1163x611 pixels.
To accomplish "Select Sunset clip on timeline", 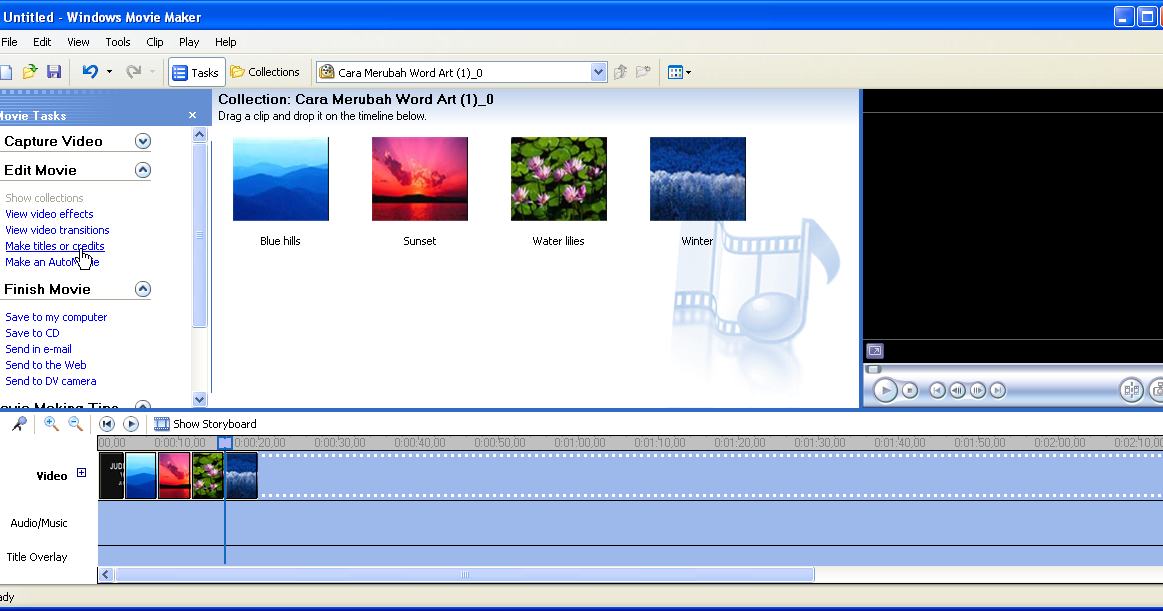I will [174, 475].
